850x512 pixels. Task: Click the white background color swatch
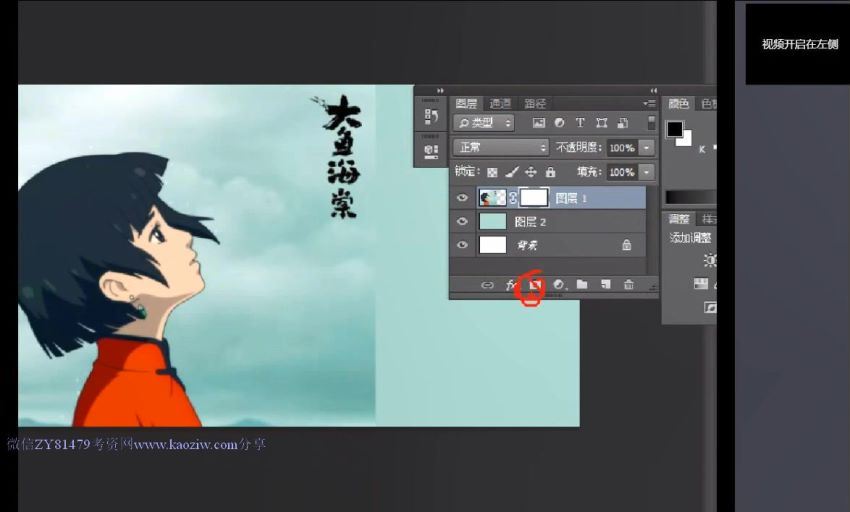686,140
